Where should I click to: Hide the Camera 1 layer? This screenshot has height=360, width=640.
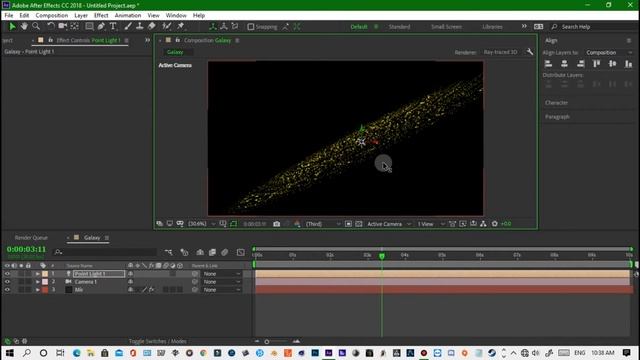click(x=7, y=282)
